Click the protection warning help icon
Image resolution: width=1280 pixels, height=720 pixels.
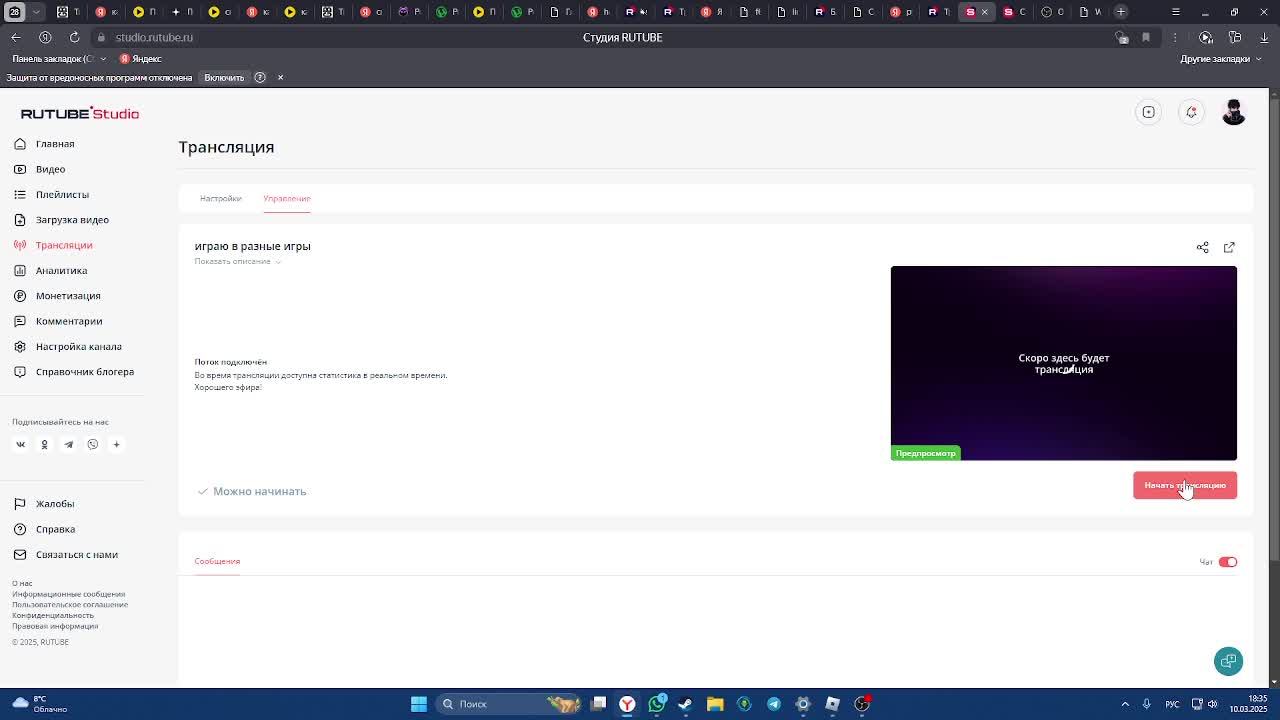pos(260,78)
